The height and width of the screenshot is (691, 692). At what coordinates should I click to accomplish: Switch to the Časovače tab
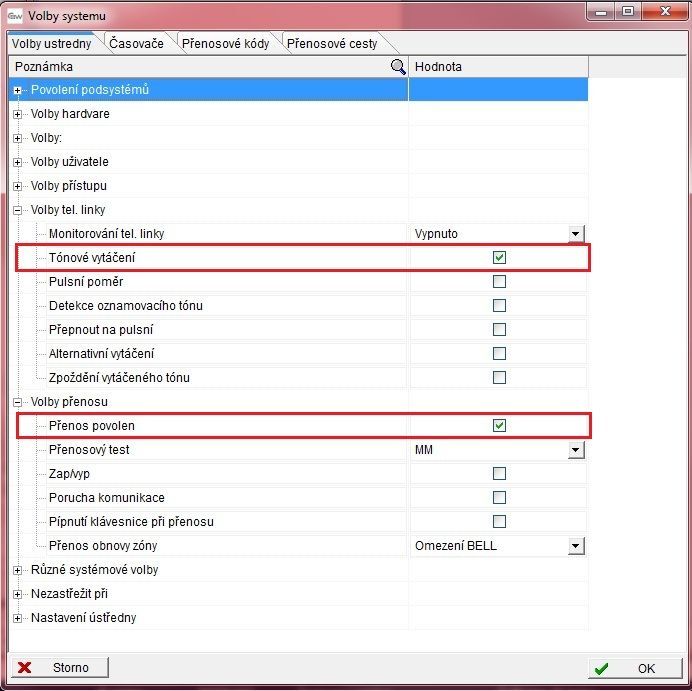[137, 44]
